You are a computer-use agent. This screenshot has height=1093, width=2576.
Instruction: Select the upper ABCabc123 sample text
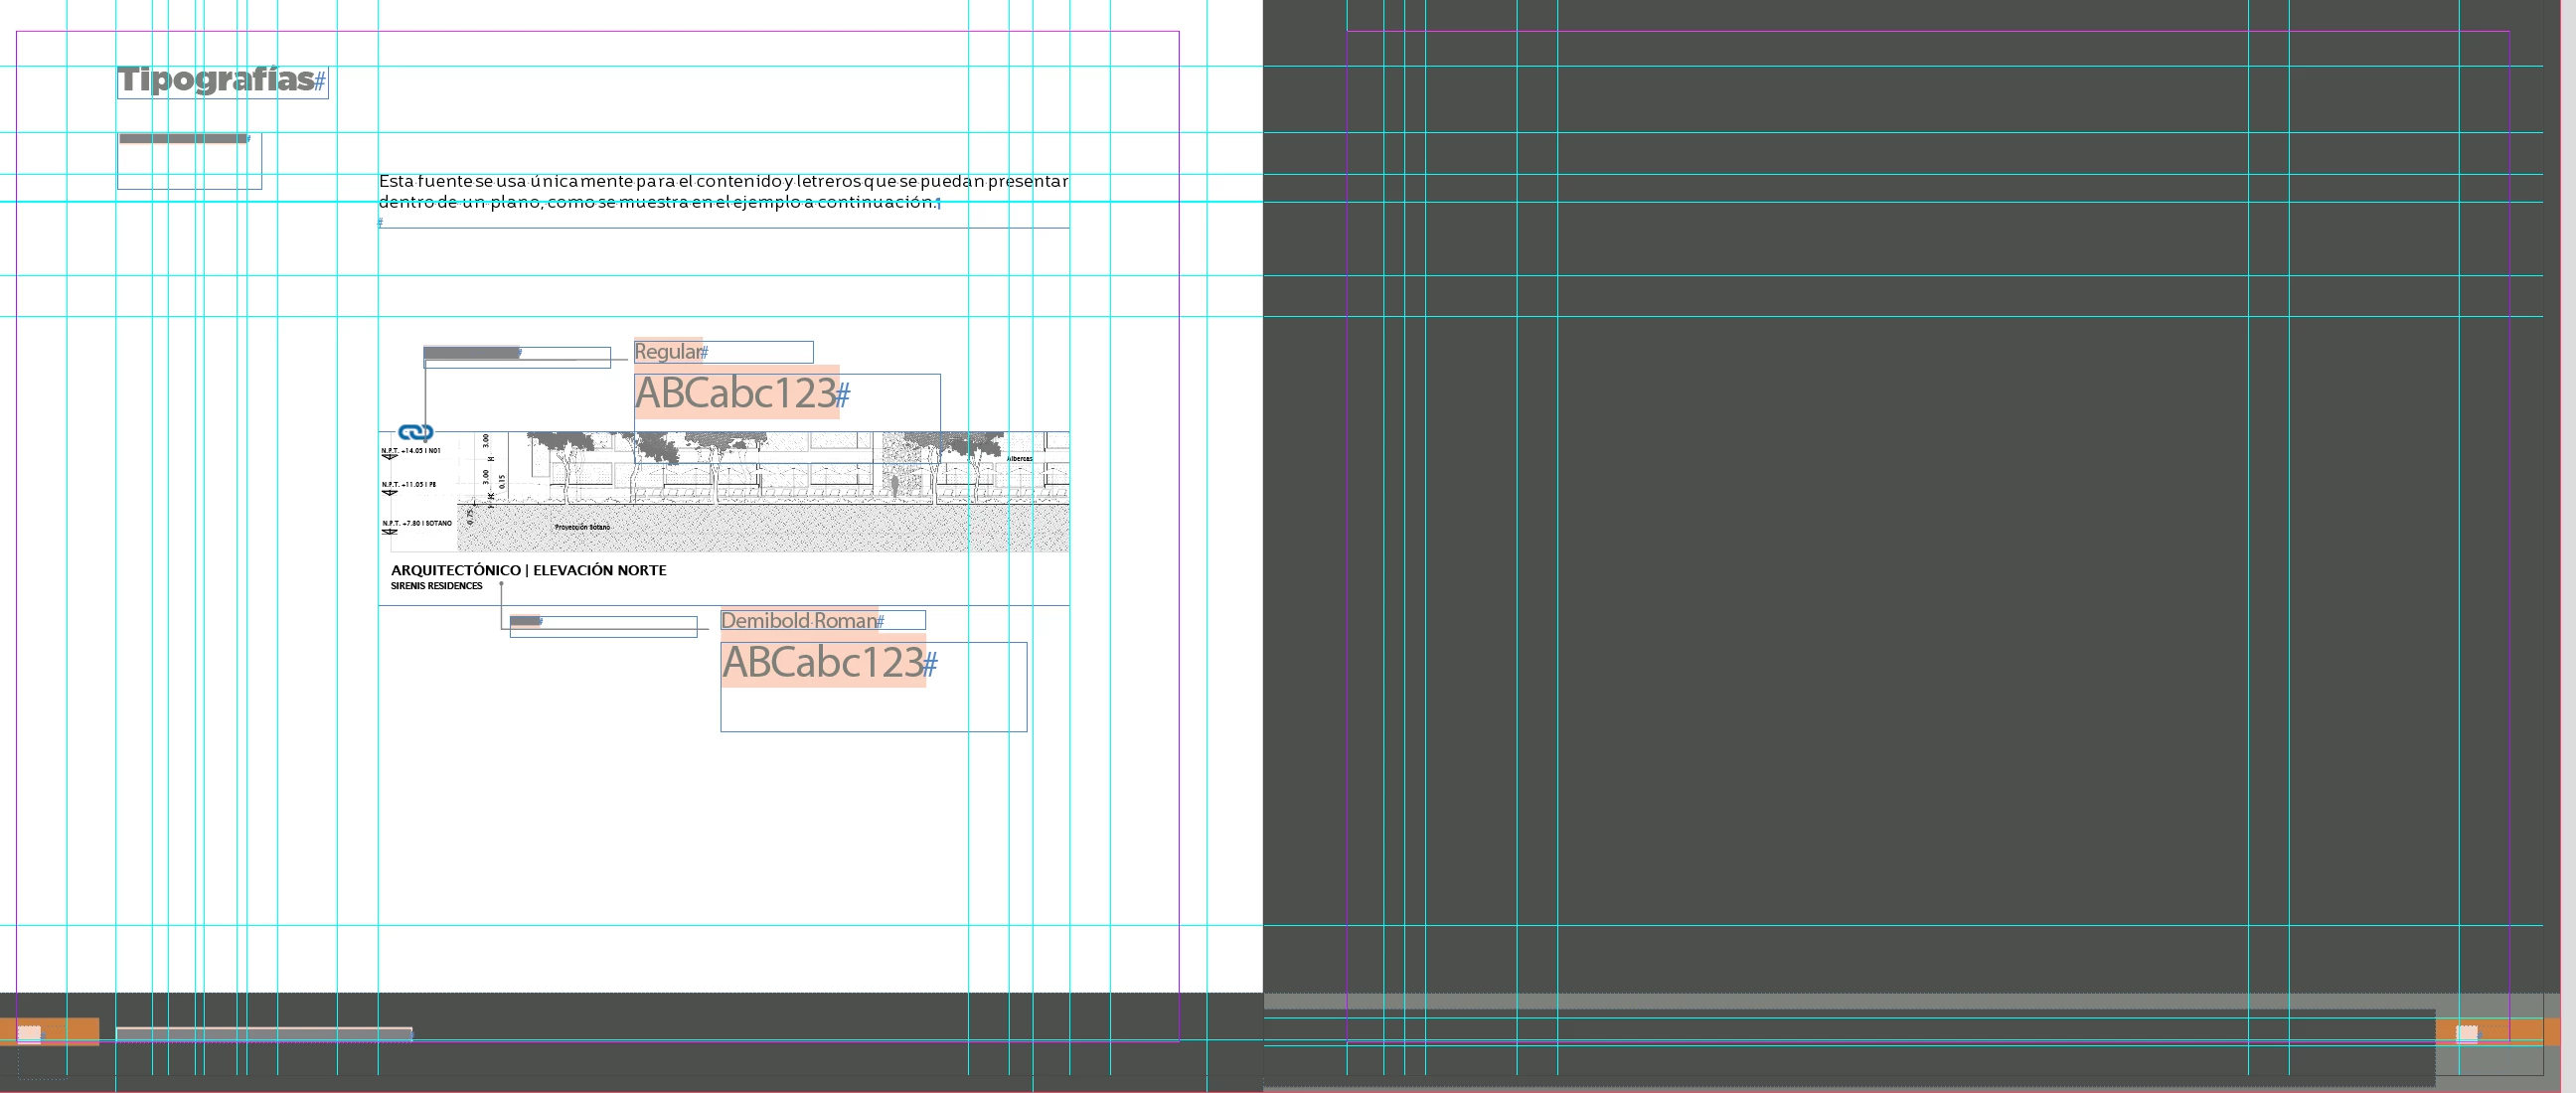click(735, 393)
